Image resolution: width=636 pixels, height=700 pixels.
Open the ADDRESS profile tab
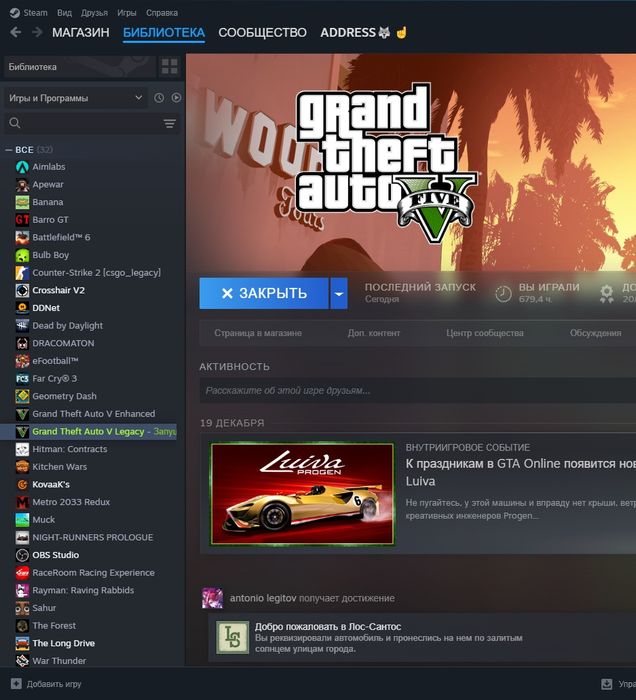pyautogui.click(x=363, y=33)
